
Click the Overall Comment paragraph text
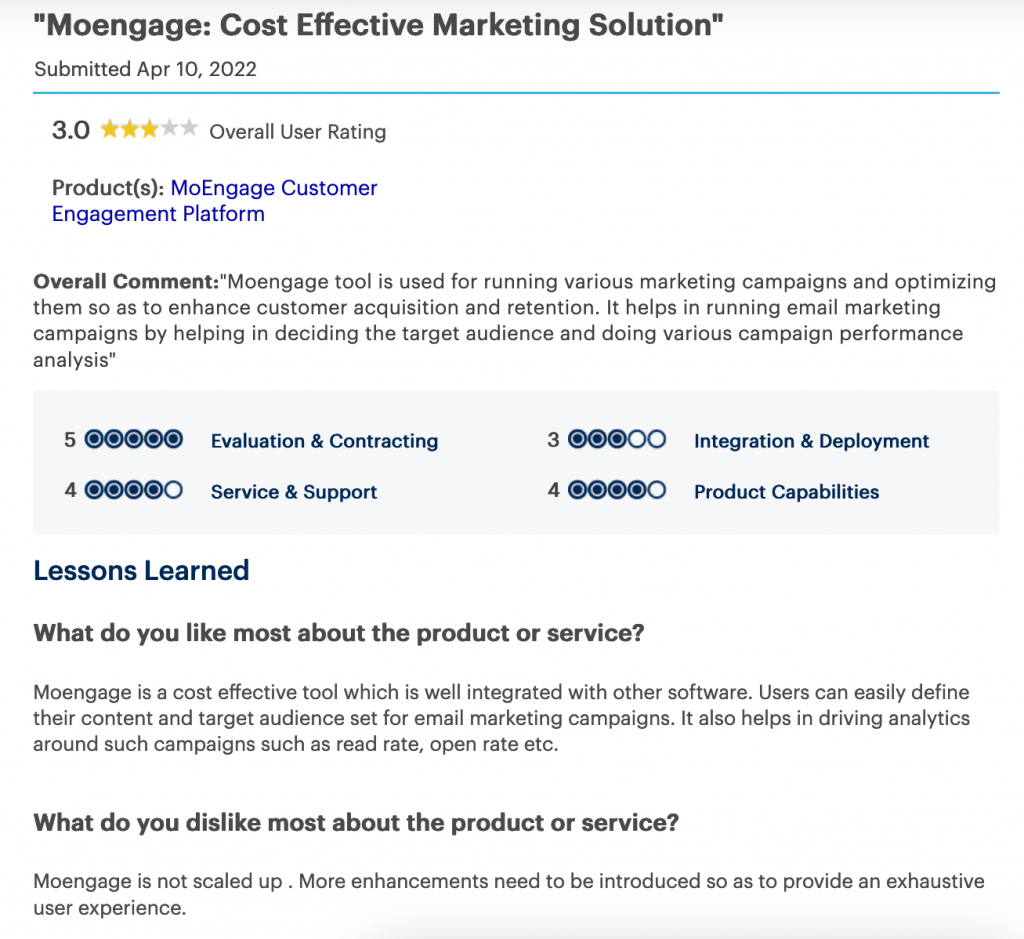tap(500, 320)
